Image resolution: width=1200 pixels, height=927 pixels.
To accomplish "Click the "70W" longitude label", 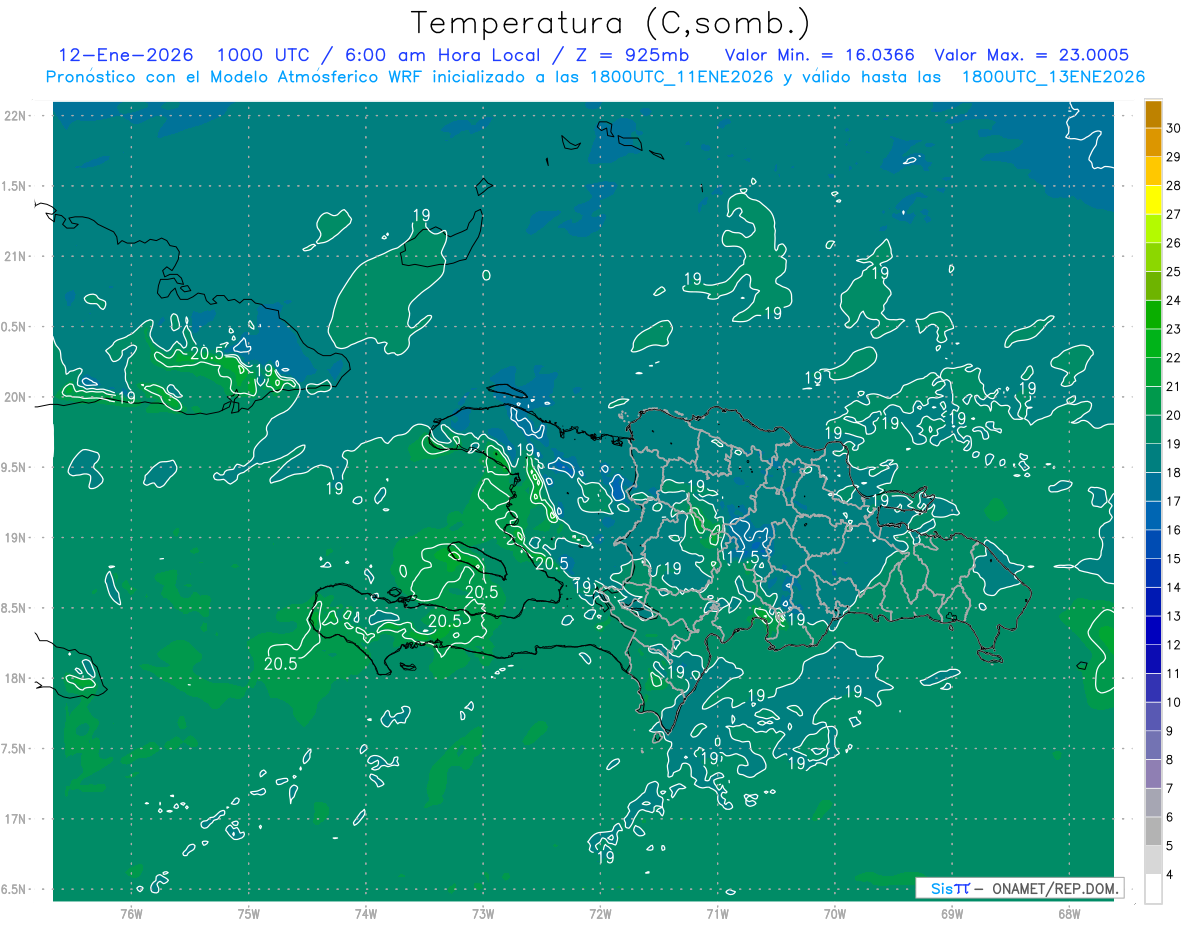I will click(835, 913).
